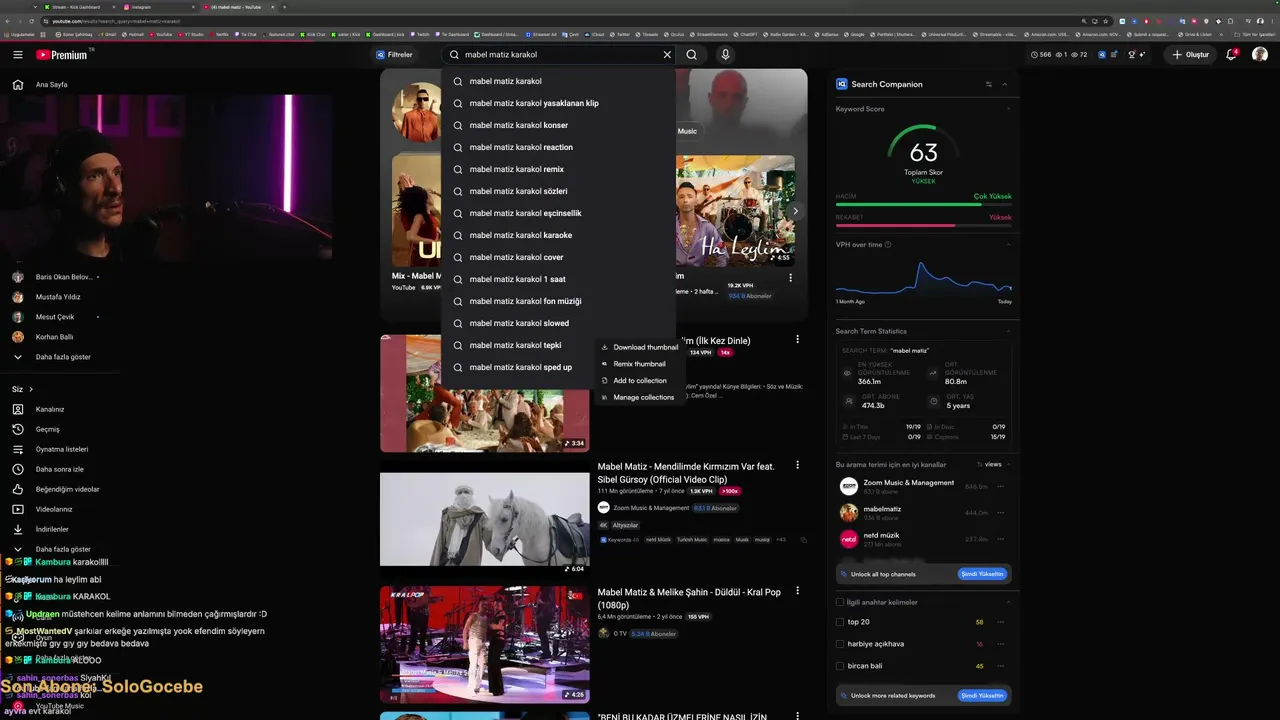The width and height of the screenshot is (1280, 720).
Task: Choose suggestion mabel matiz karakol yasaklanan klip
Action: pos(558,103)
